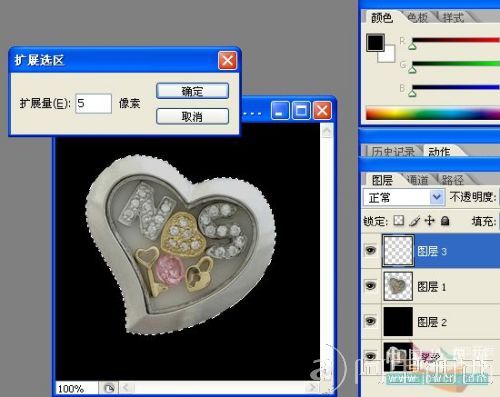
Task: Switch to the 路径 tab
Action: (x=453, y=180)
